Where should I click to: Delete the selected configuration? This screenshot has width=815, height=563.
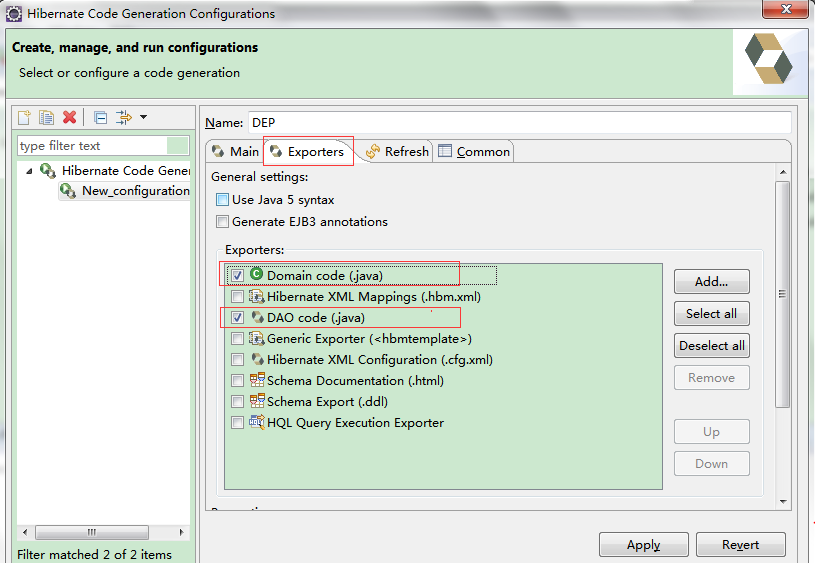point(70,117)
